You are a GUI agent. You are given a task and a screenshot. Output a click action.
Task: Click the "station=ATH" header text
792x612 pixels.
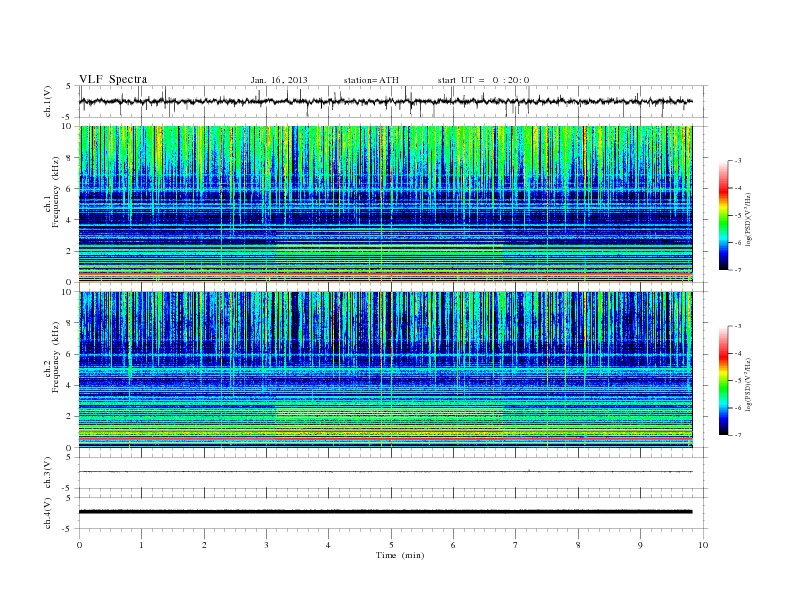tap(371, 80)
